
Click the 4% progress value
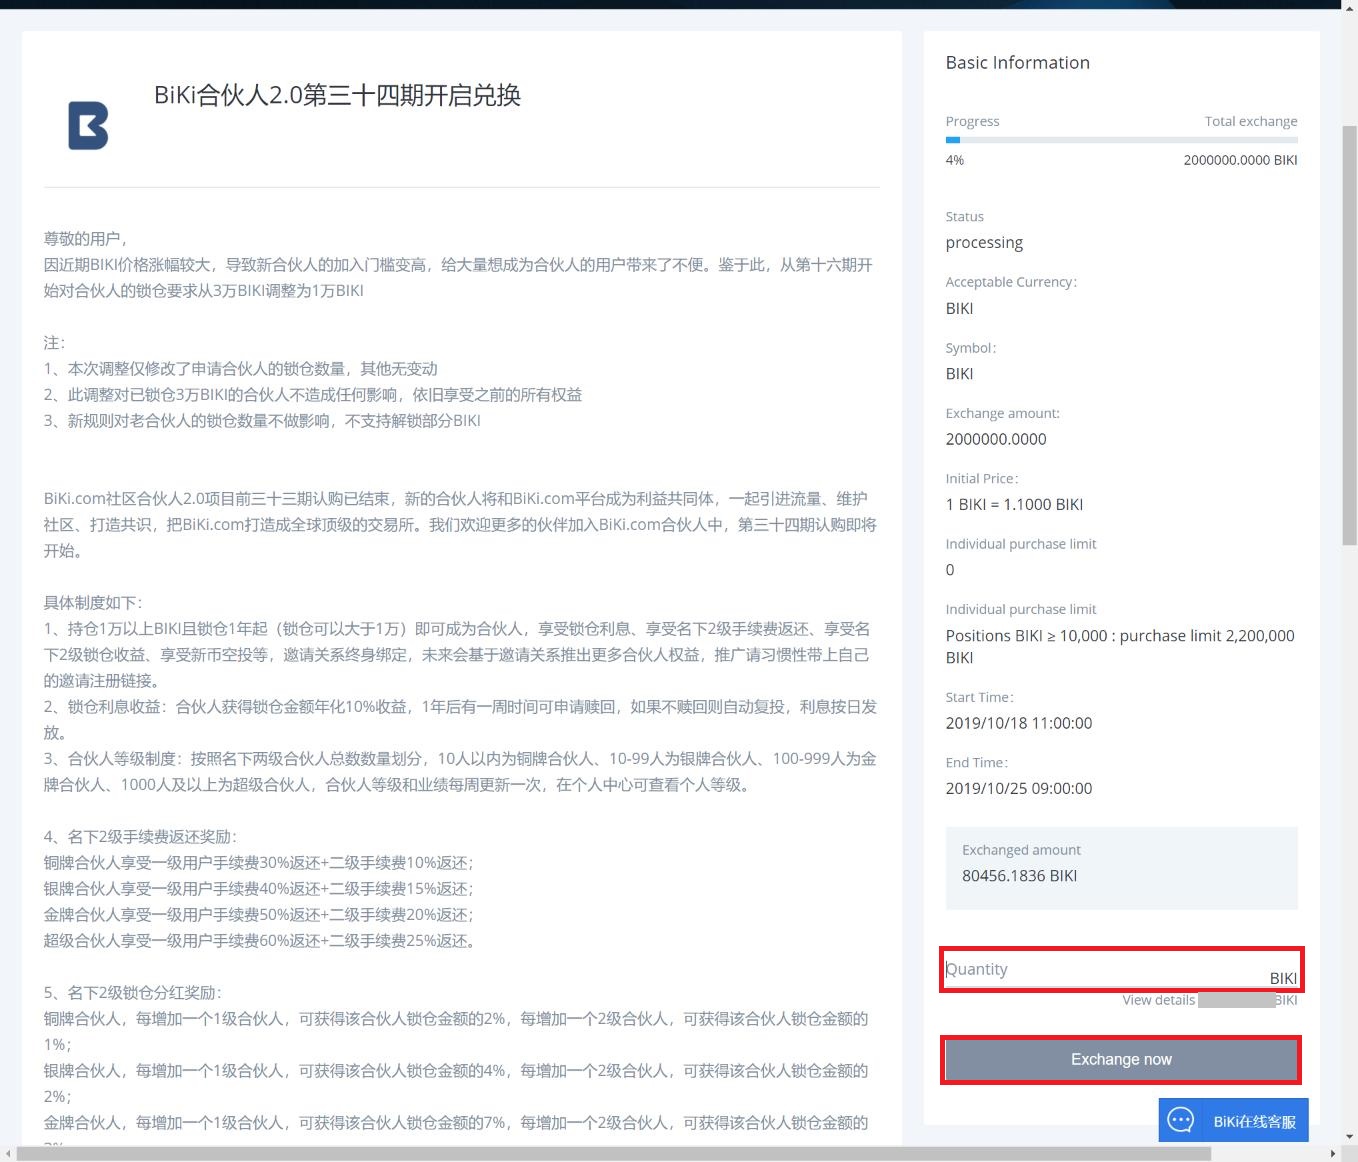click(x=955, y=160)
